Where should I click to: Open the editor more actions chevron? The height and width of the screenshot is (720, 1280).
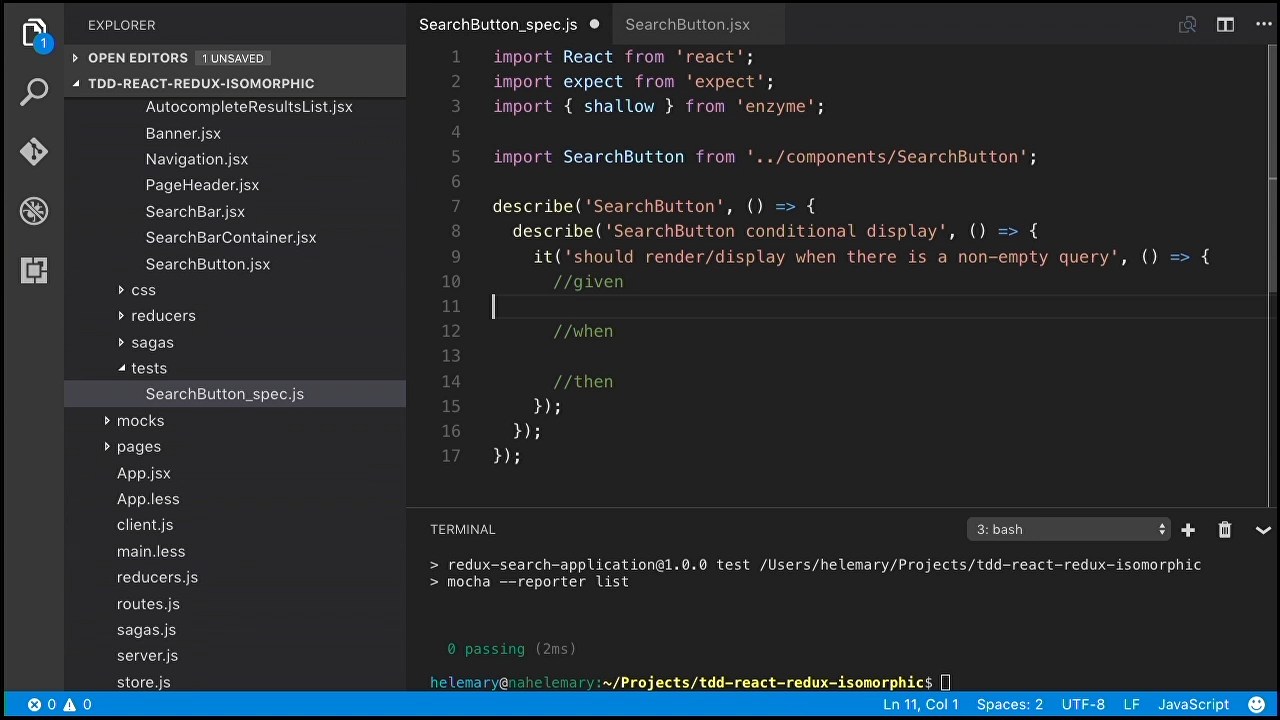[x=1263, y=25]
